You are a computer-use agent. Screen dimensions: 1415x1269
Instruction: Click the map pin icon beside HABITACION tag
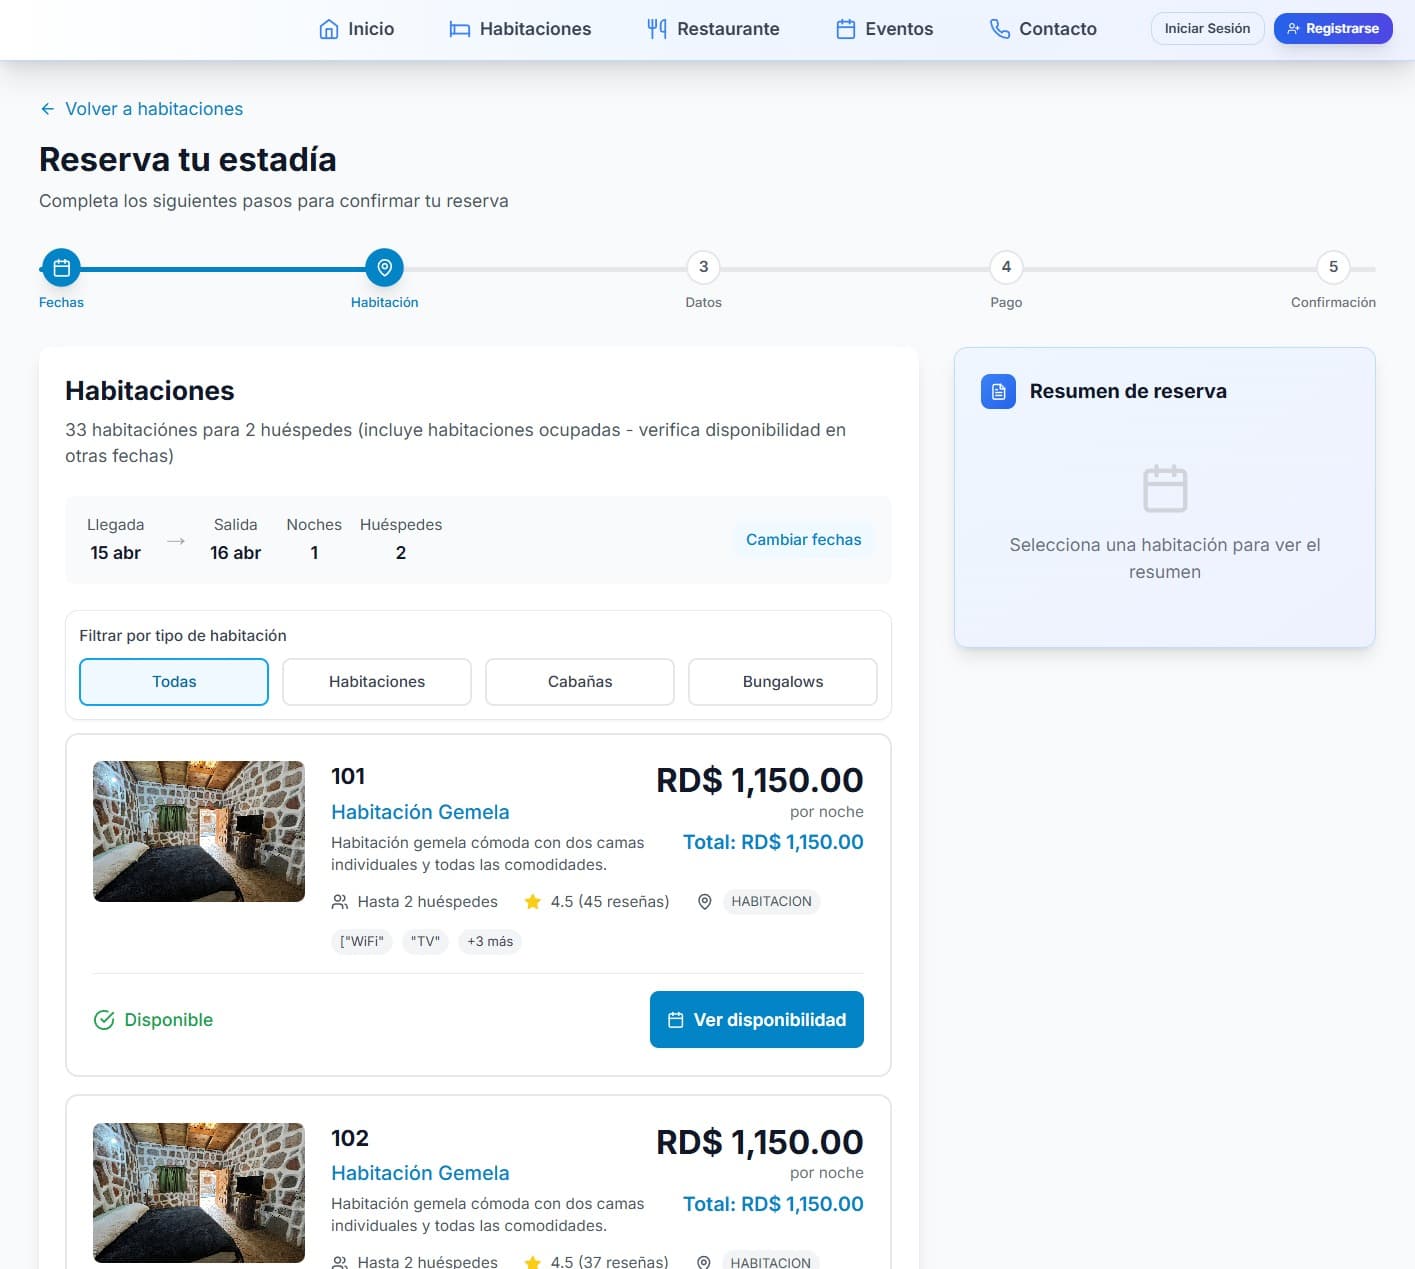pyautogui.click(x=704, y=902)
